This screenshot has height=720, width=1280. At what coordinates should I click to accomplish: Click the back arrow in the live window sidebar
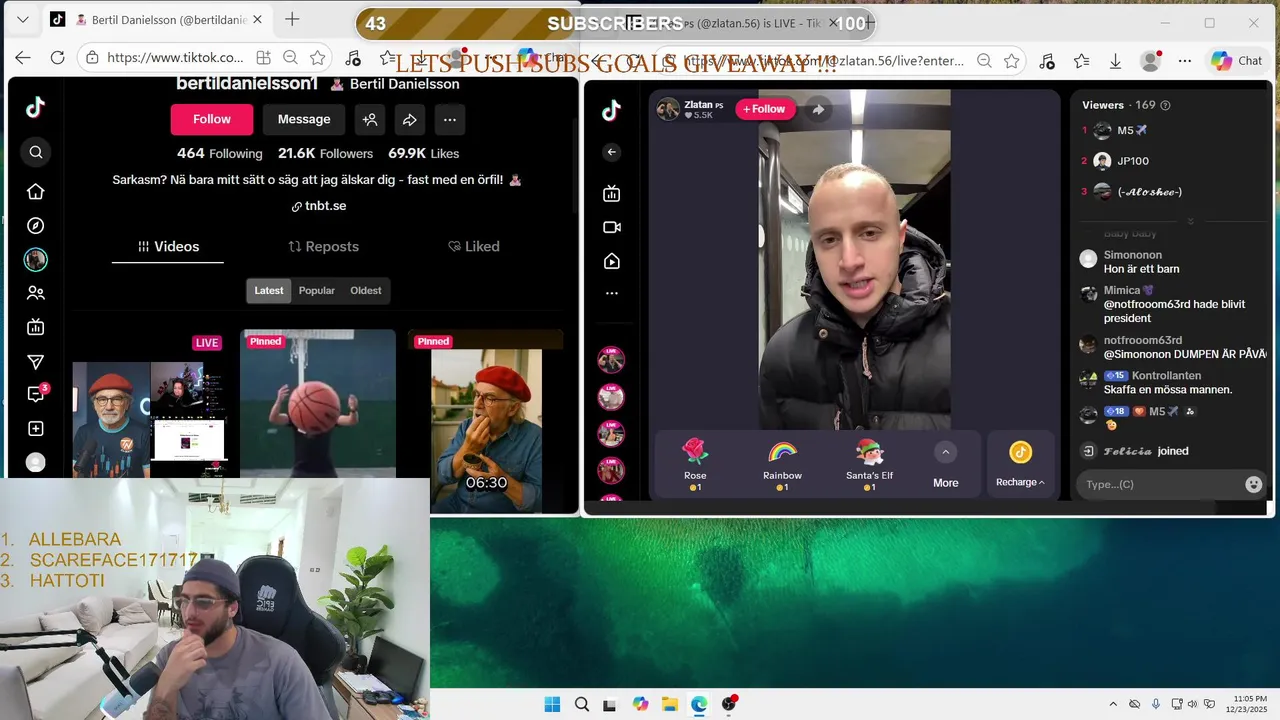pyautogui.click(x=612, y=152)
